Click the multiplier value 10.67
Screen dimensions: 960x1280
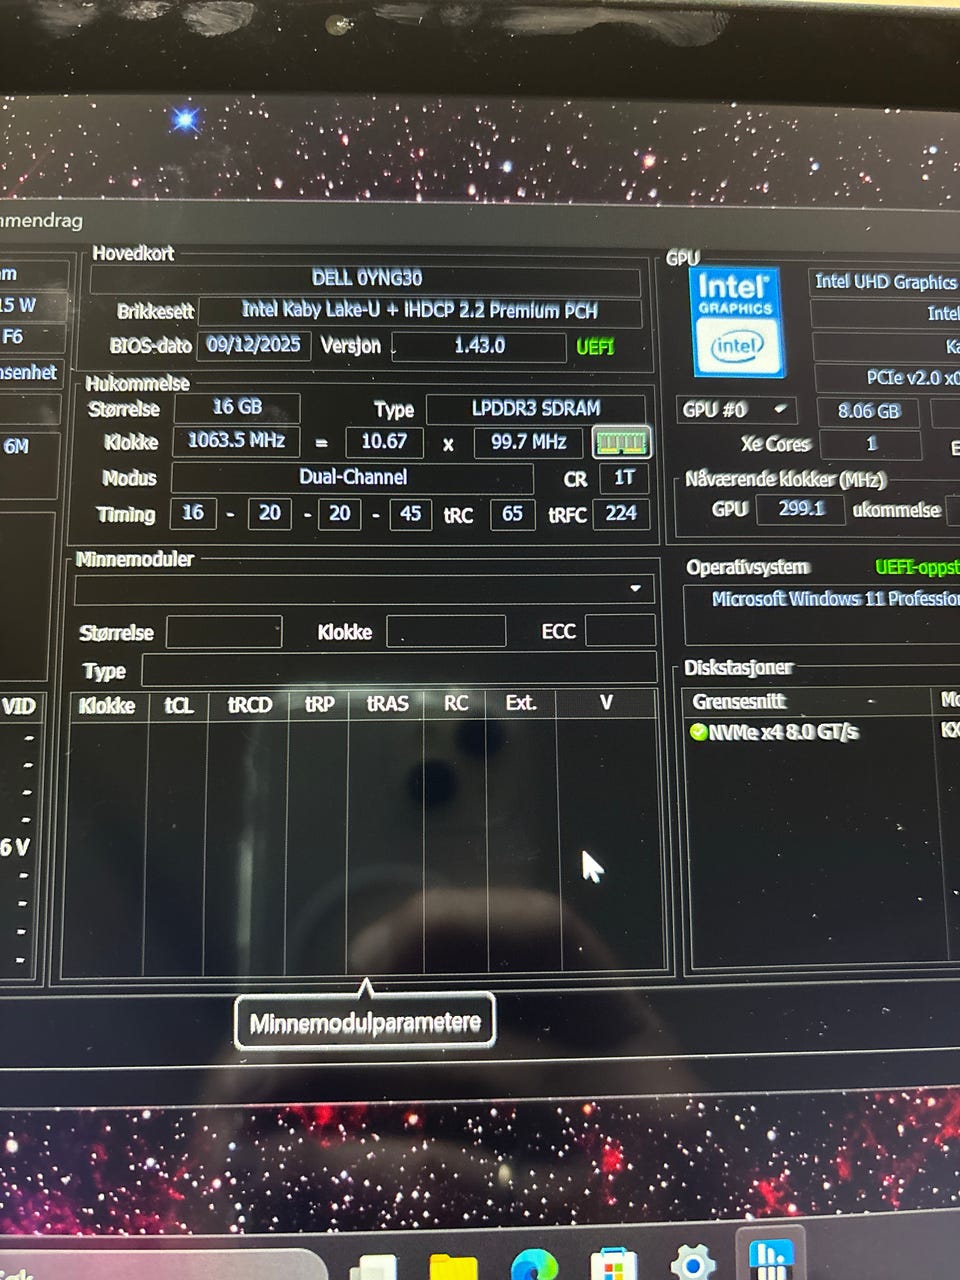[x=384, y=441]
